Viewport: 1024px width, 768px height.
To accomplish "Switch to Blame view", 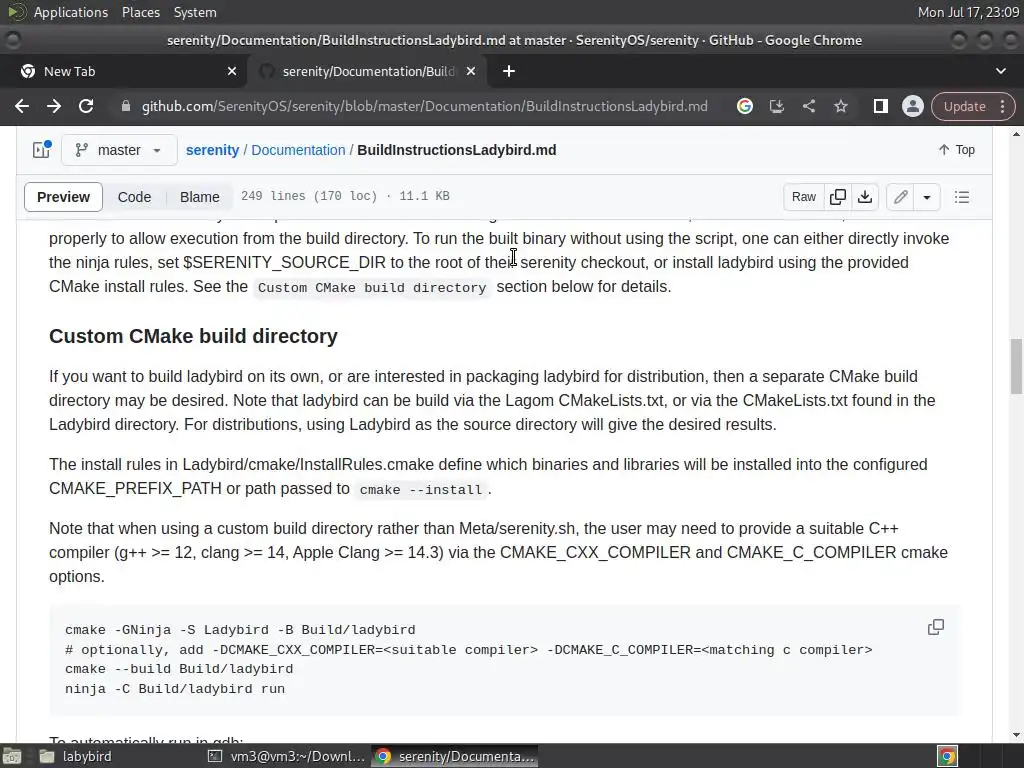I will pos(199,197).
